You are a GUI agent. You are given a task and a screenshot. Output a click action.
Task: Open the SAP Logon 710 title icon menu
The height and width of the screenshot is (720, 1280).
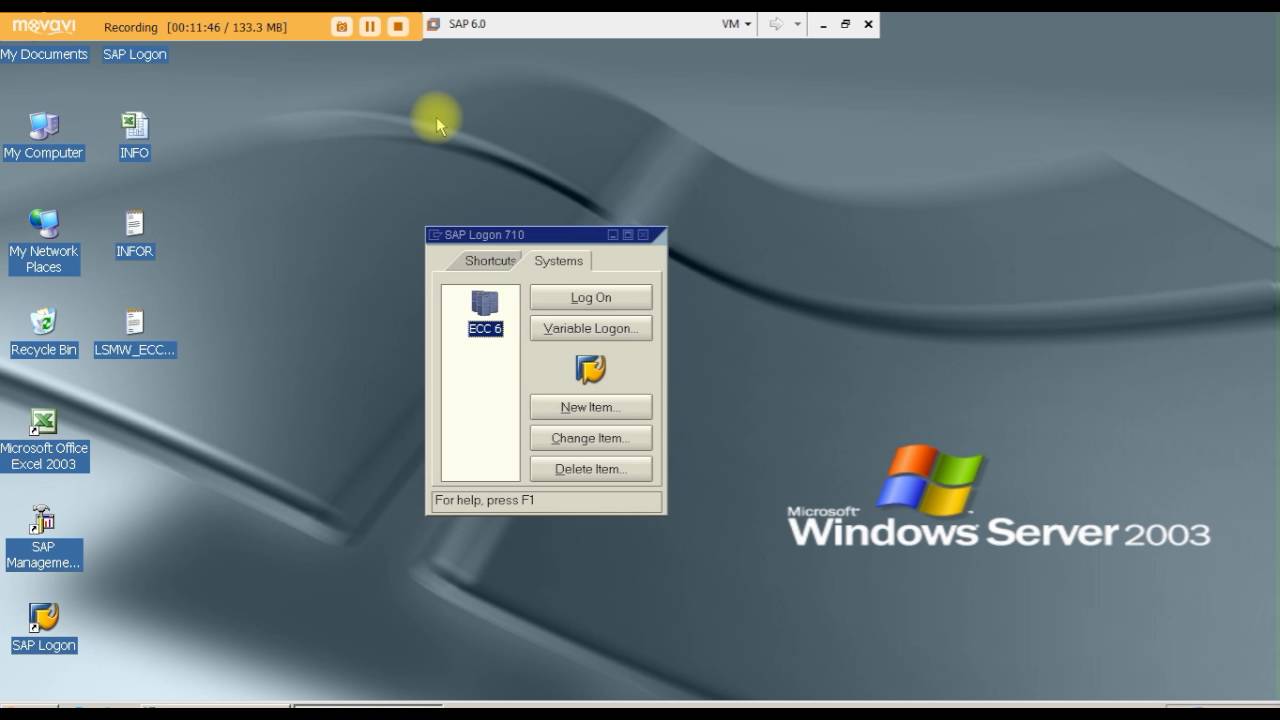(435, 235)
